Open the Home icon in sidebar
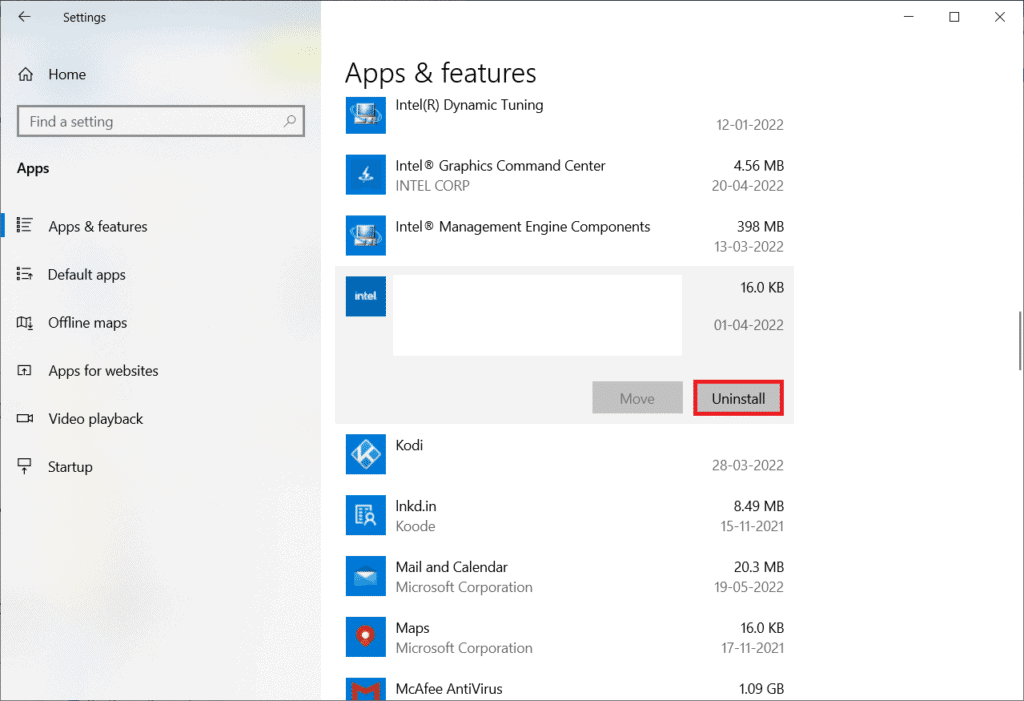This screenshot has height=701, width=1024. pyautogui.click(x=25, y=74)
